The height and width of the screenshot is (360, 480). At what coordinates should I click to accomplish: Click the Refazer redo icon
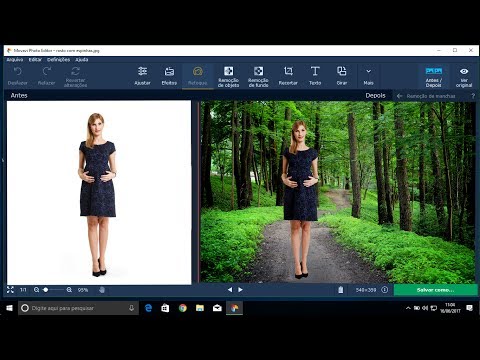pyautogui.click(x=47, y=71)
